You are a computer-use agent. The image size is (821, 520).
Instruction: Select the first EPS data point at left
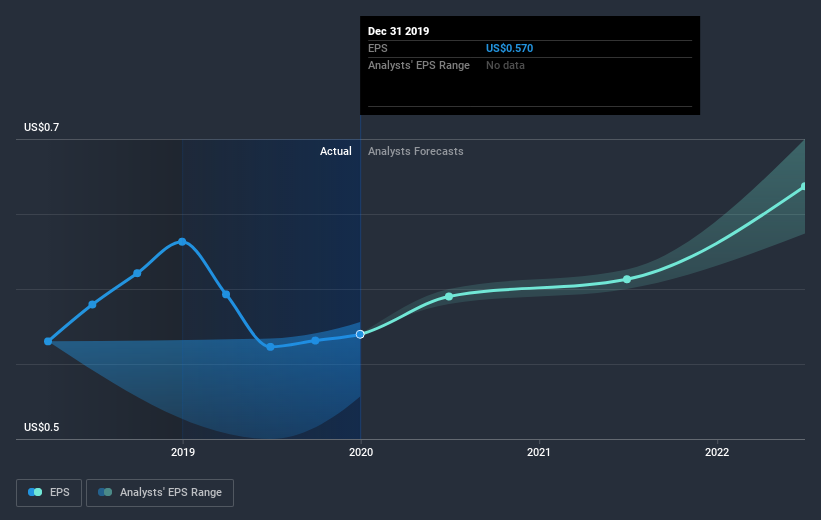pyautogui.click(x=48, y=341)
